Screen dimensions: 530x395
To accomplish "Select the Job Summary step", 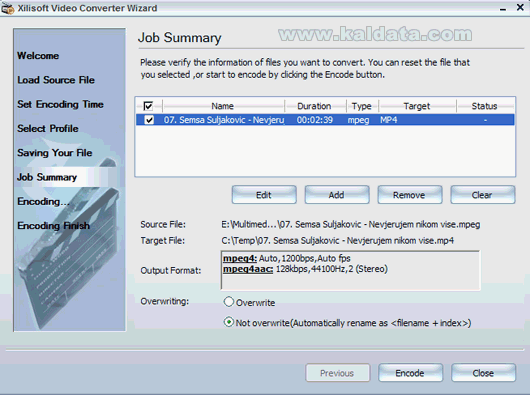I will click(x=47, y=177).
